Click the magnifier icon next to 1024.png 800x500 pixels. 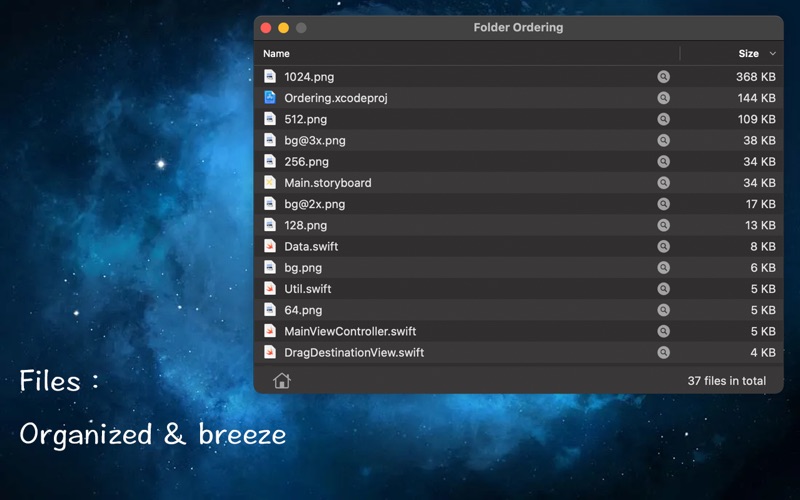tap(663, 77)
